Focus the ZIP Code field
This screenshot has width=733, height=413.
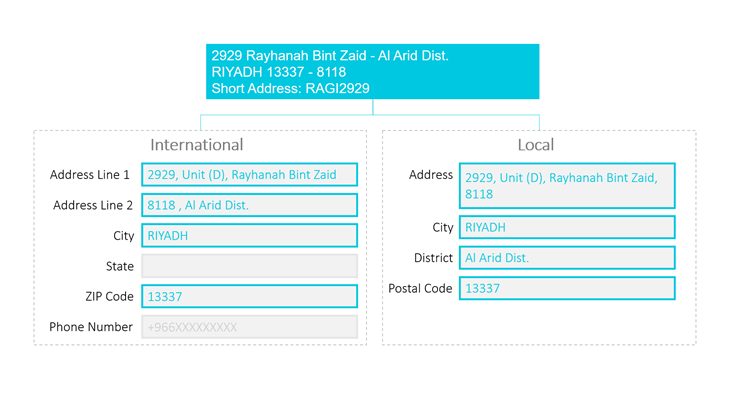249,297
